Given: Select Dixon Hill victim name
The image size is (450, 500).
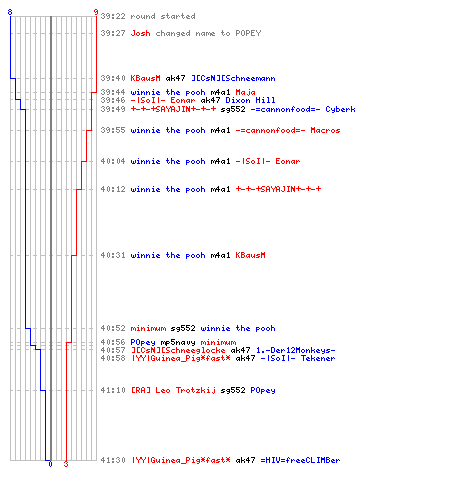Looking at the screenshot, I should [x=250, y=100].
